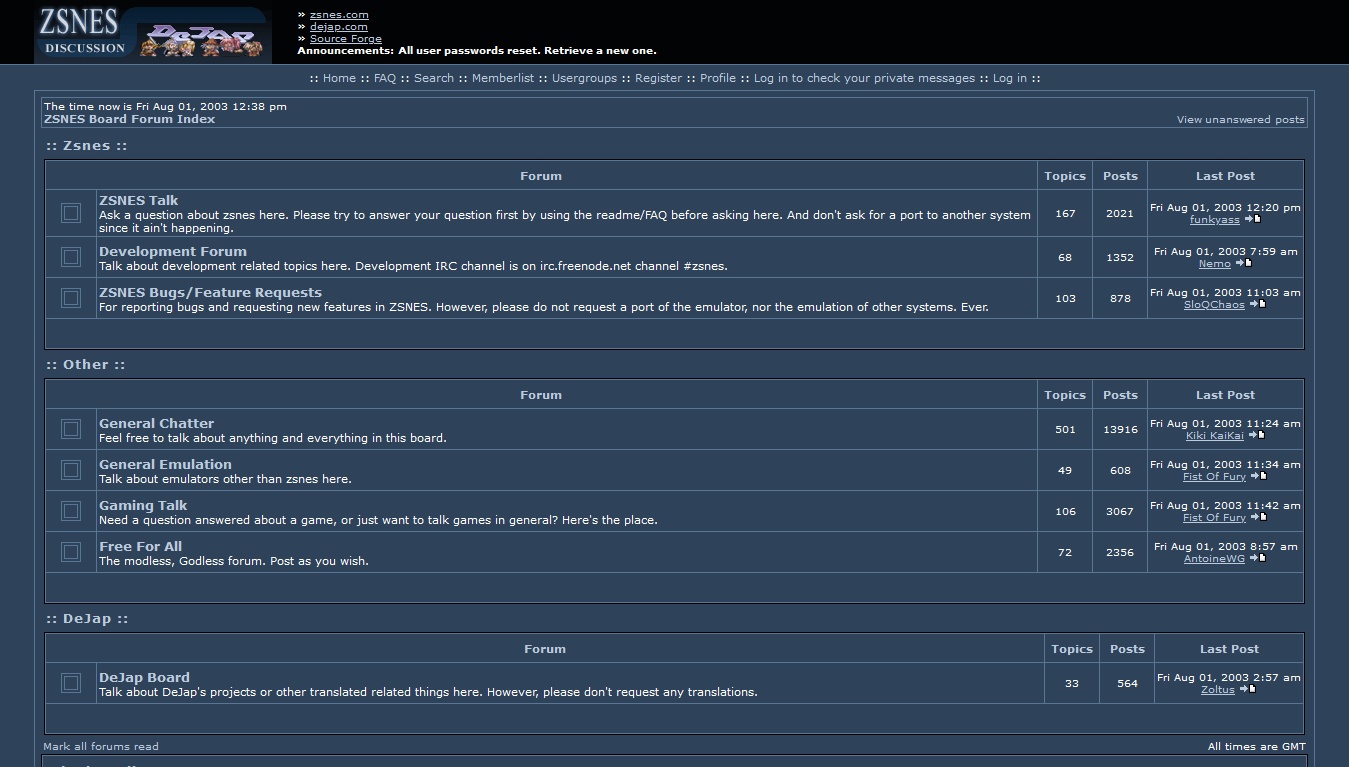
Task: Open the Source Forge link
Action: 346,39
